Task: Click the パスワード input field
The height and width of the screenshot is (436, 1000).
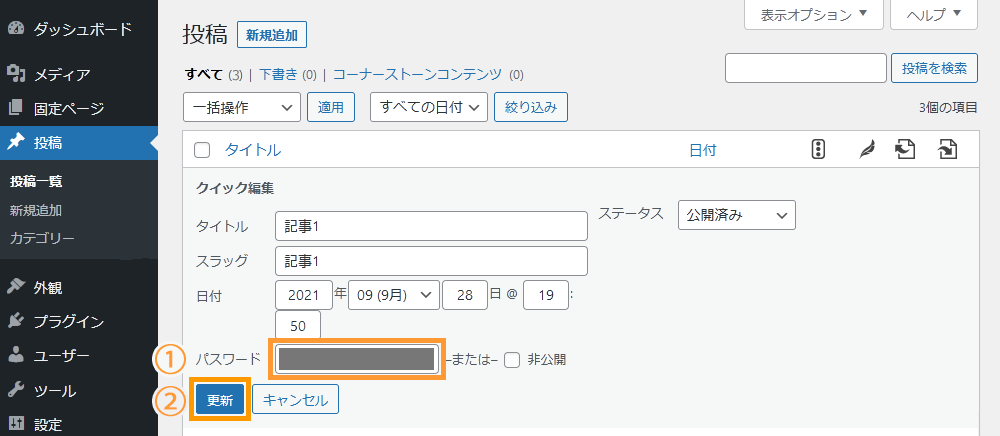Action: point(357,359)
